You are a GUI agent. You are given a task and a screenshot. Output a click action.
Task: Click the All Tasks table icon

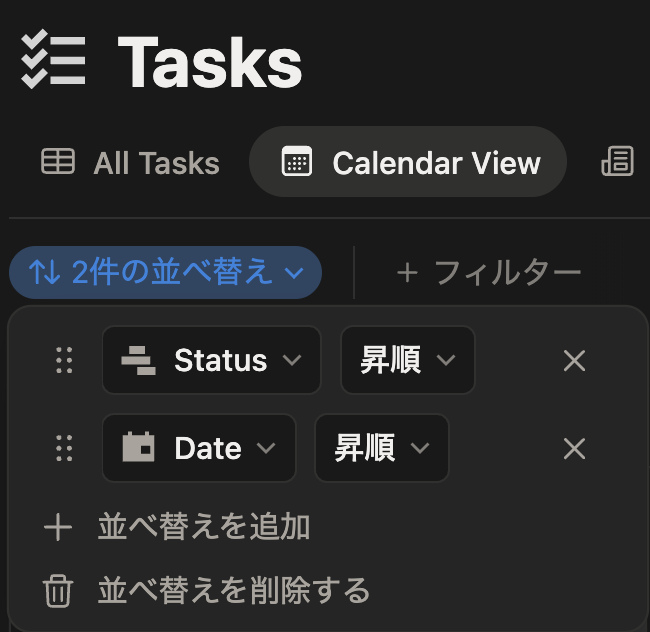point(58,161)
